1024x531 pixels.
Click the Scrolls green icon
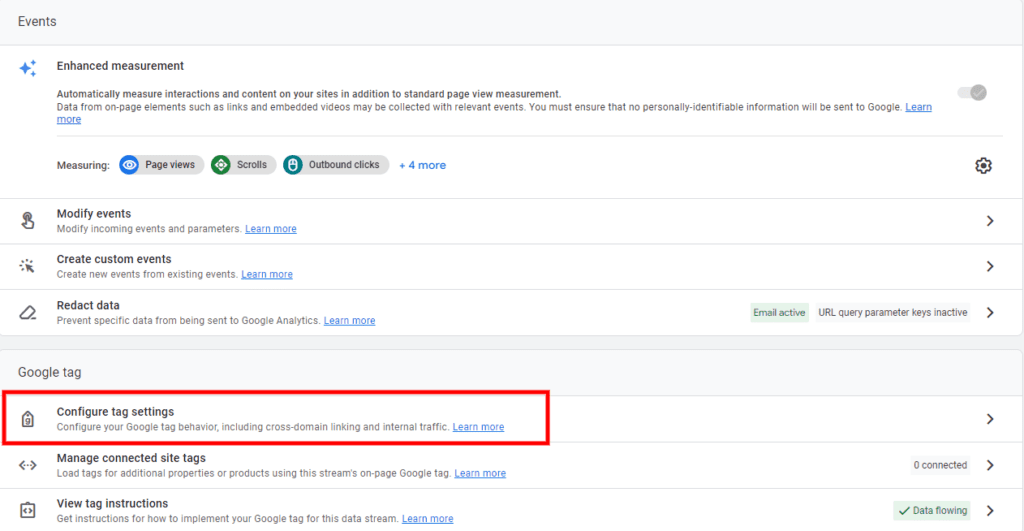tap(221, 165)
